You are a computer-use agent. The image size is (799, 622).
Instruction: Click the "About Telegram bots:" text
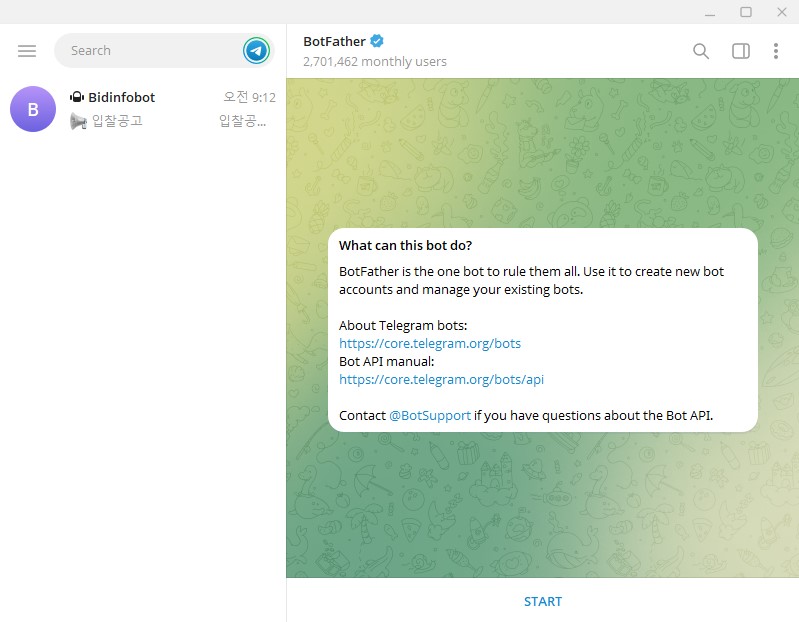pos(403,326)
